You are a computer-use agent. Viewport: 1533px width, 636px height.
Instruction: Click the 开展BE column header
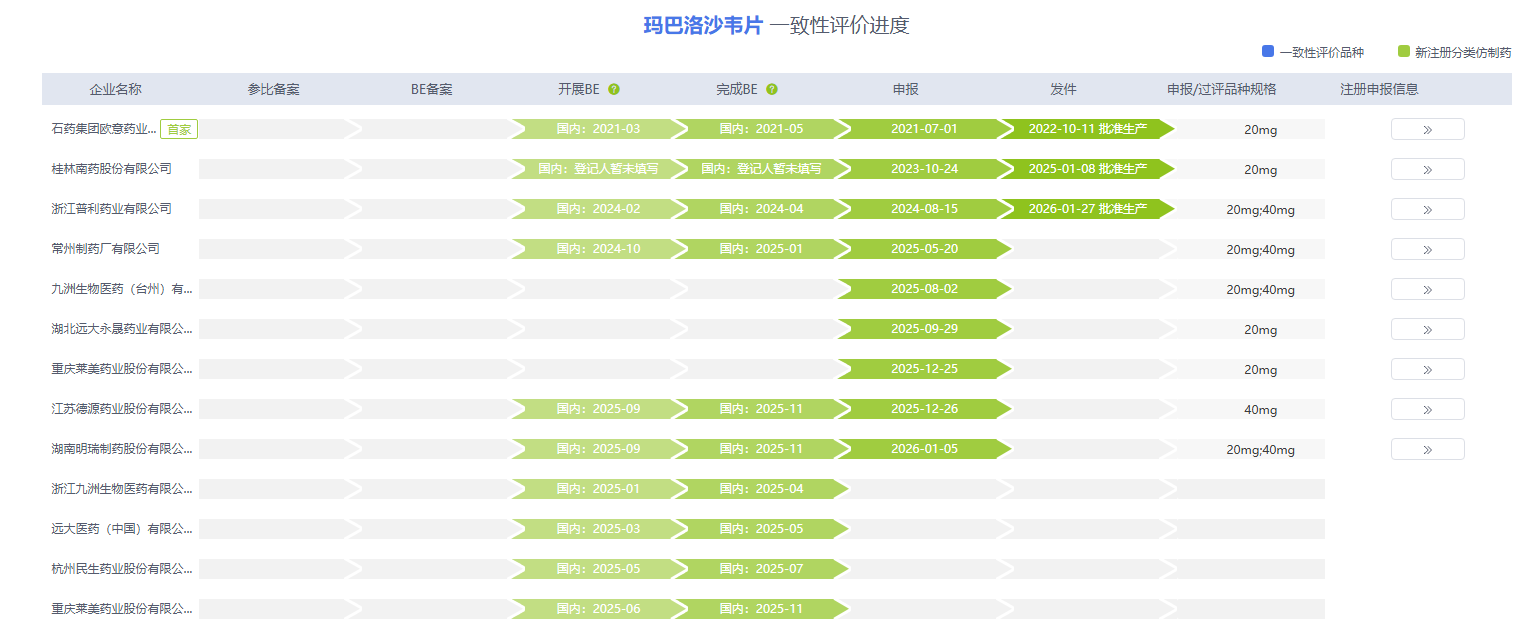[x=579, y=89]
